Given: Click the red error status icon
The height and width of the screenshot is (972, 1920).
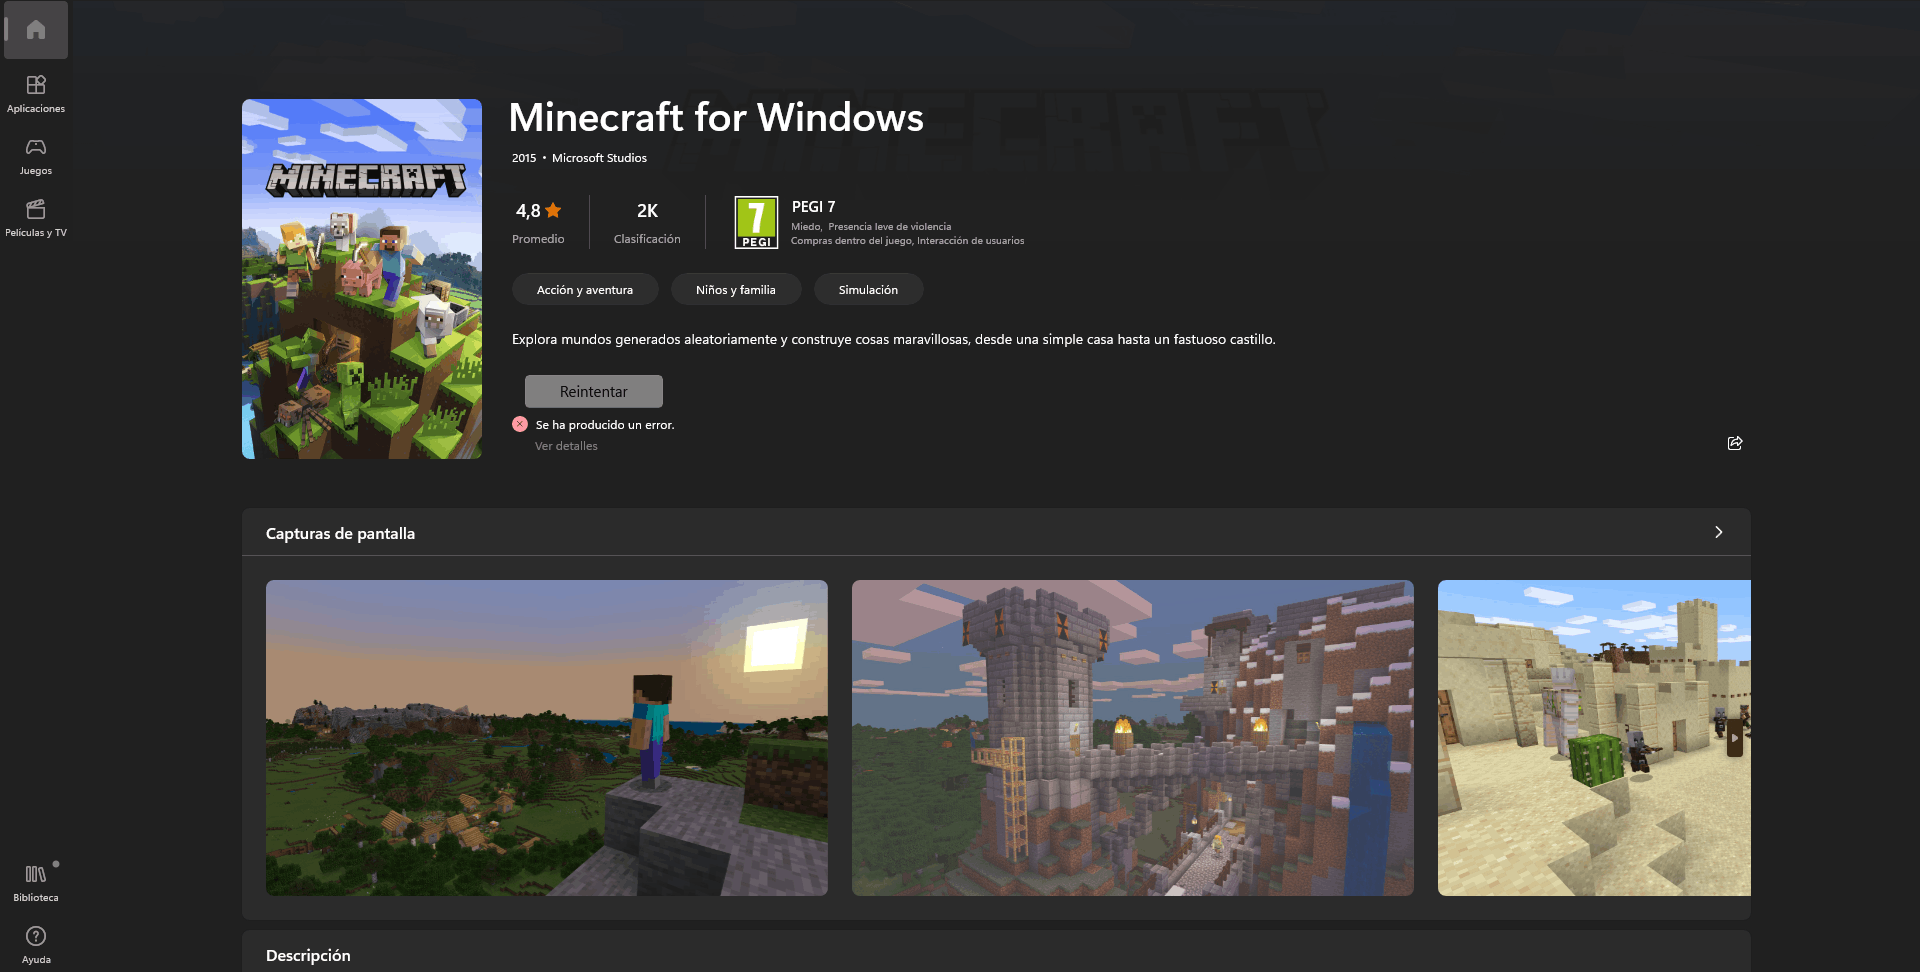Looking at the screenshot, I should 520,424.
